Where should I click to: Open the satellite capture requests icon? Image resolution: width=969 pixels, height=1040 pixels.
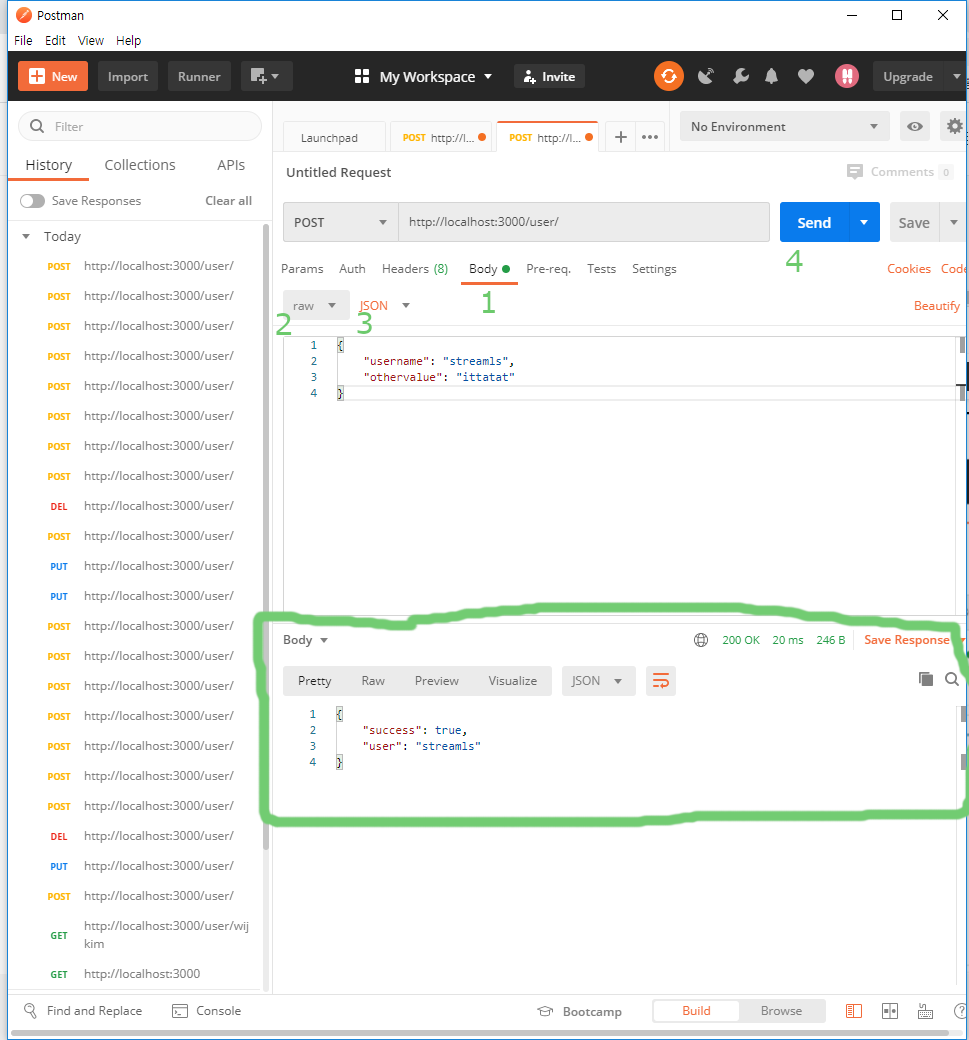point(706,76)
